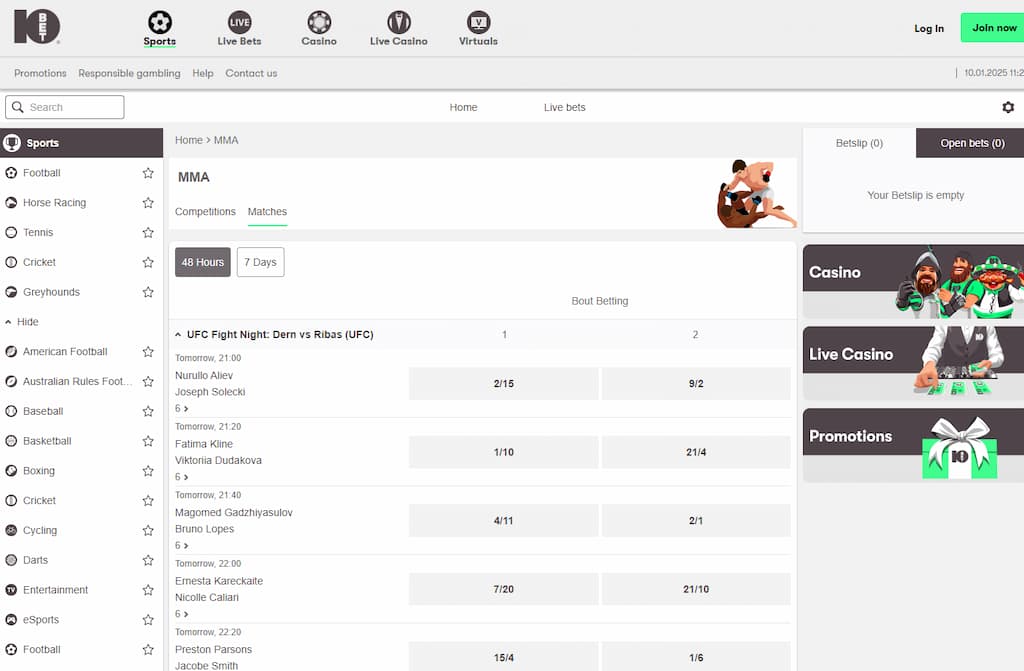Collapse the sports list with Hide
Screen dimensions: 1024x671
(22, 321)
